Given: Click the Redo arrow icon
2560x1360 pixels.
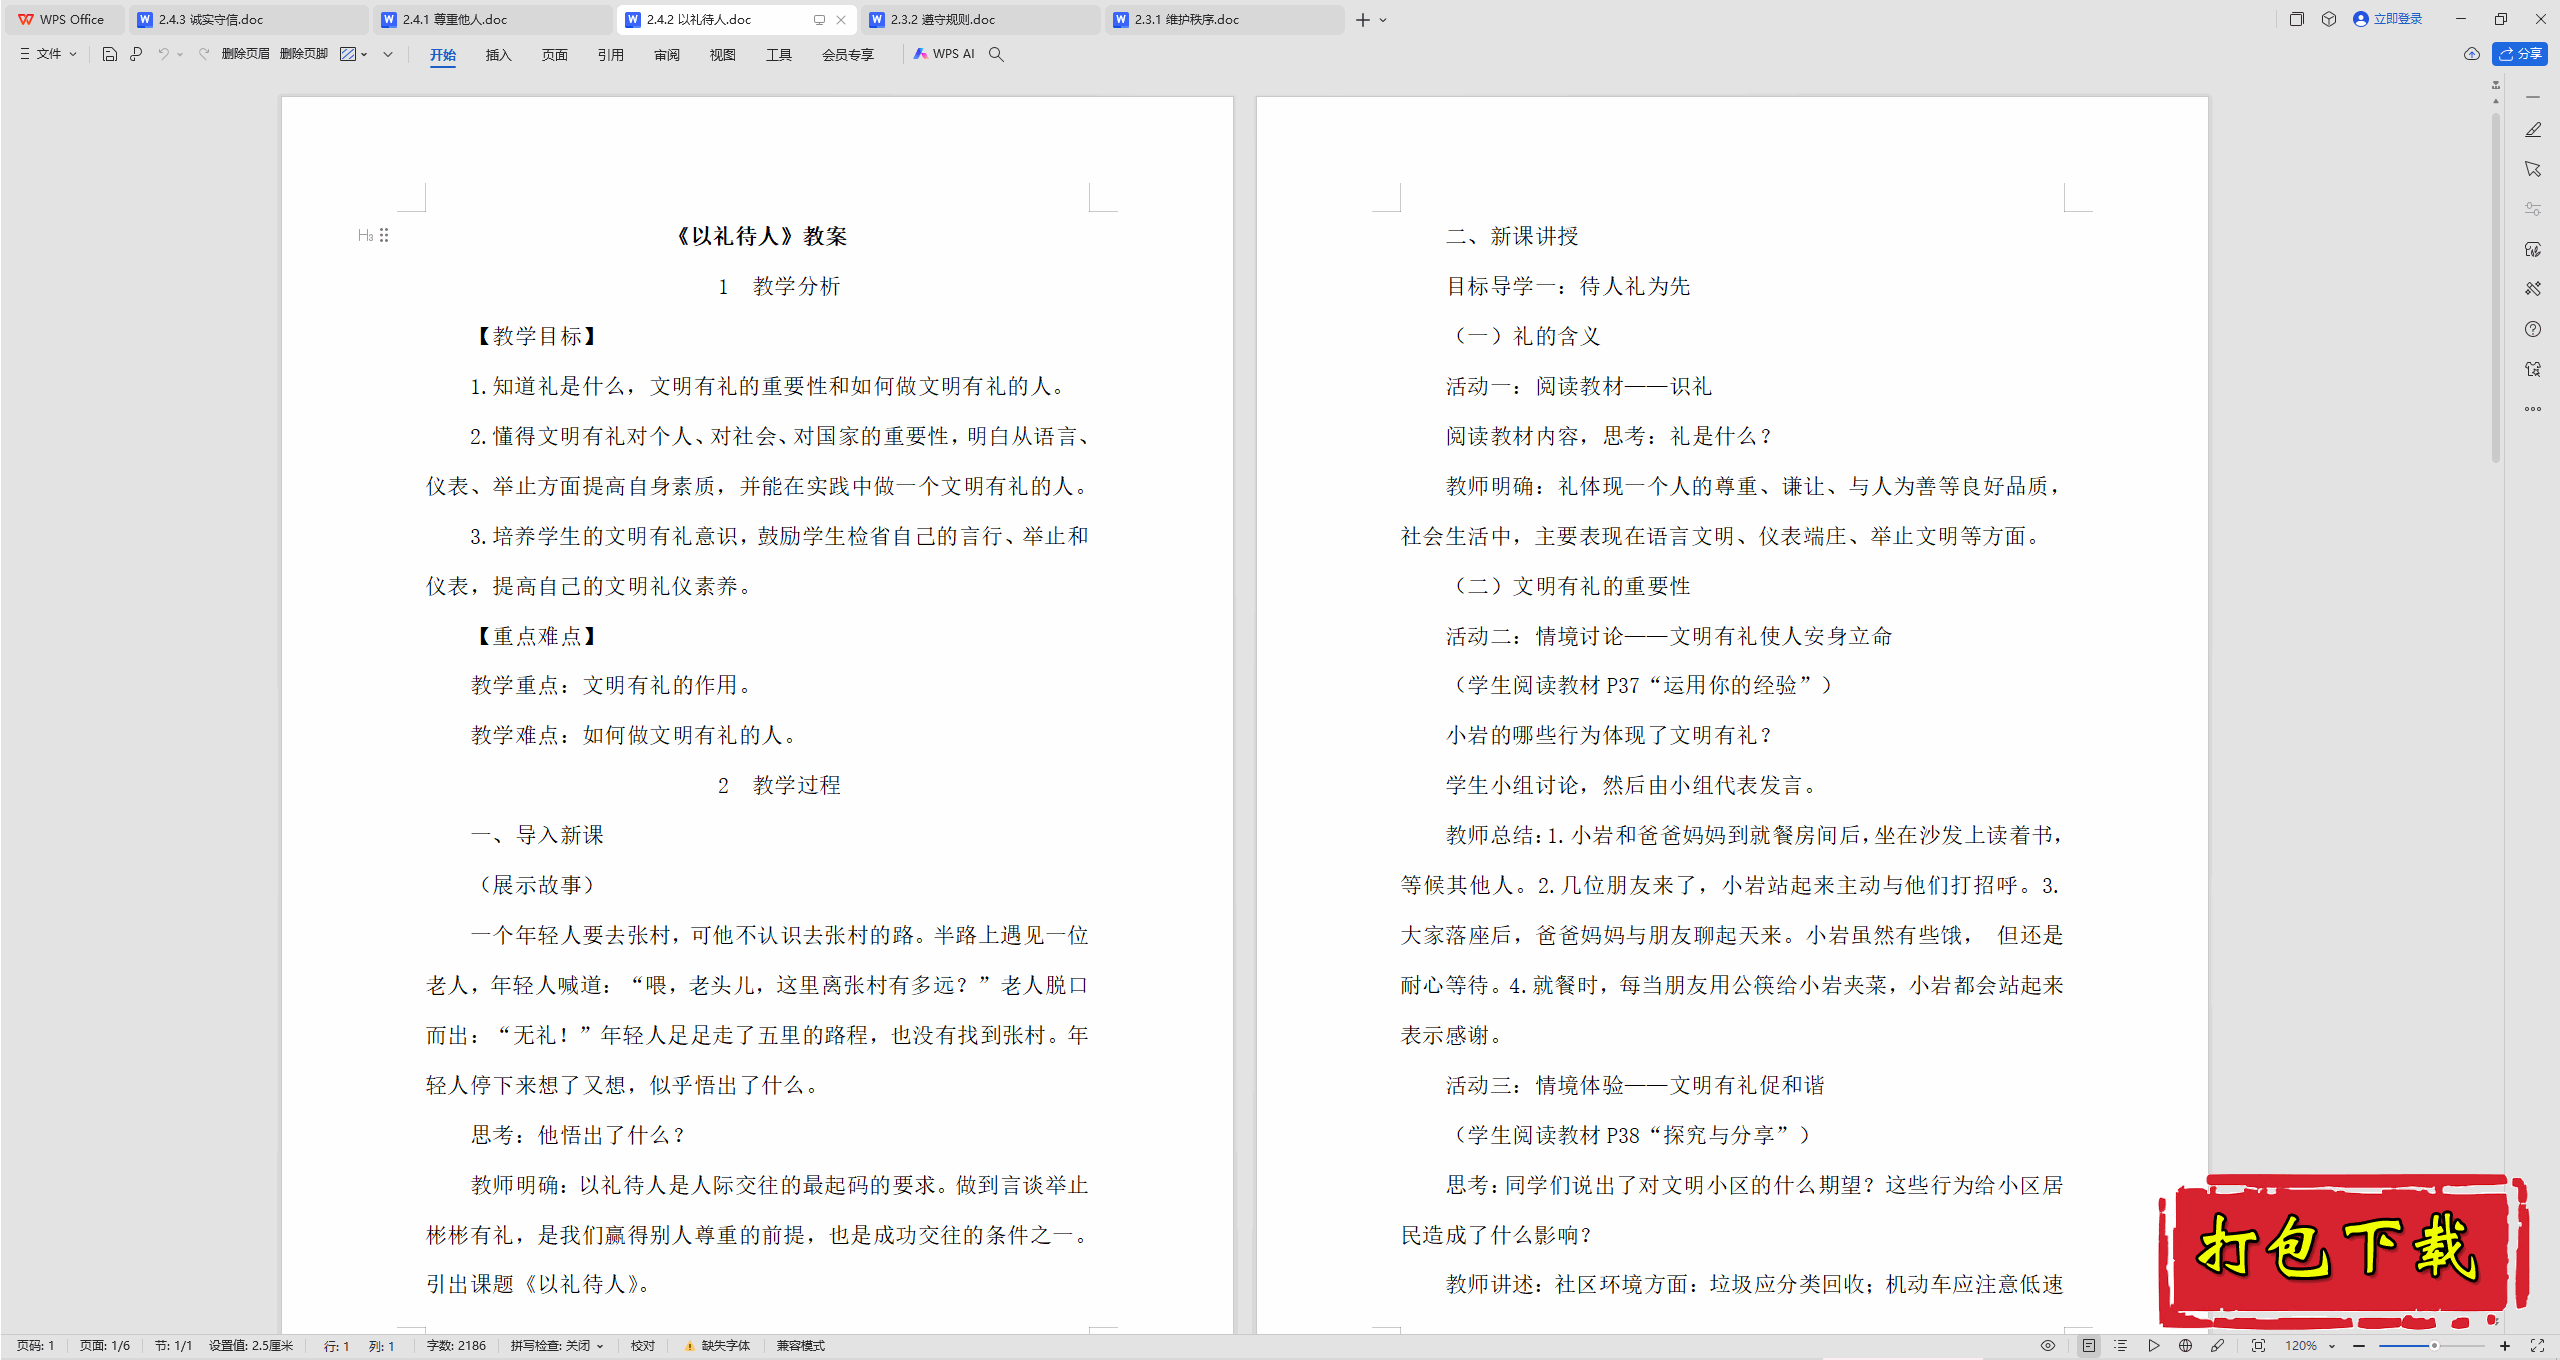Looking at the screenshot, I should coord(204,54).
